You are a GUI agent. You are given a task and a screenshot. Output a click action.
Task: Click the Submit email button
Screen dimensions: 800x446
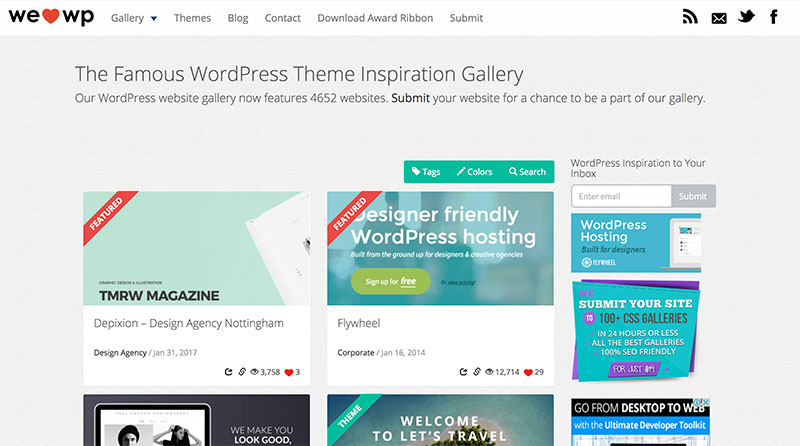(693, 196)
